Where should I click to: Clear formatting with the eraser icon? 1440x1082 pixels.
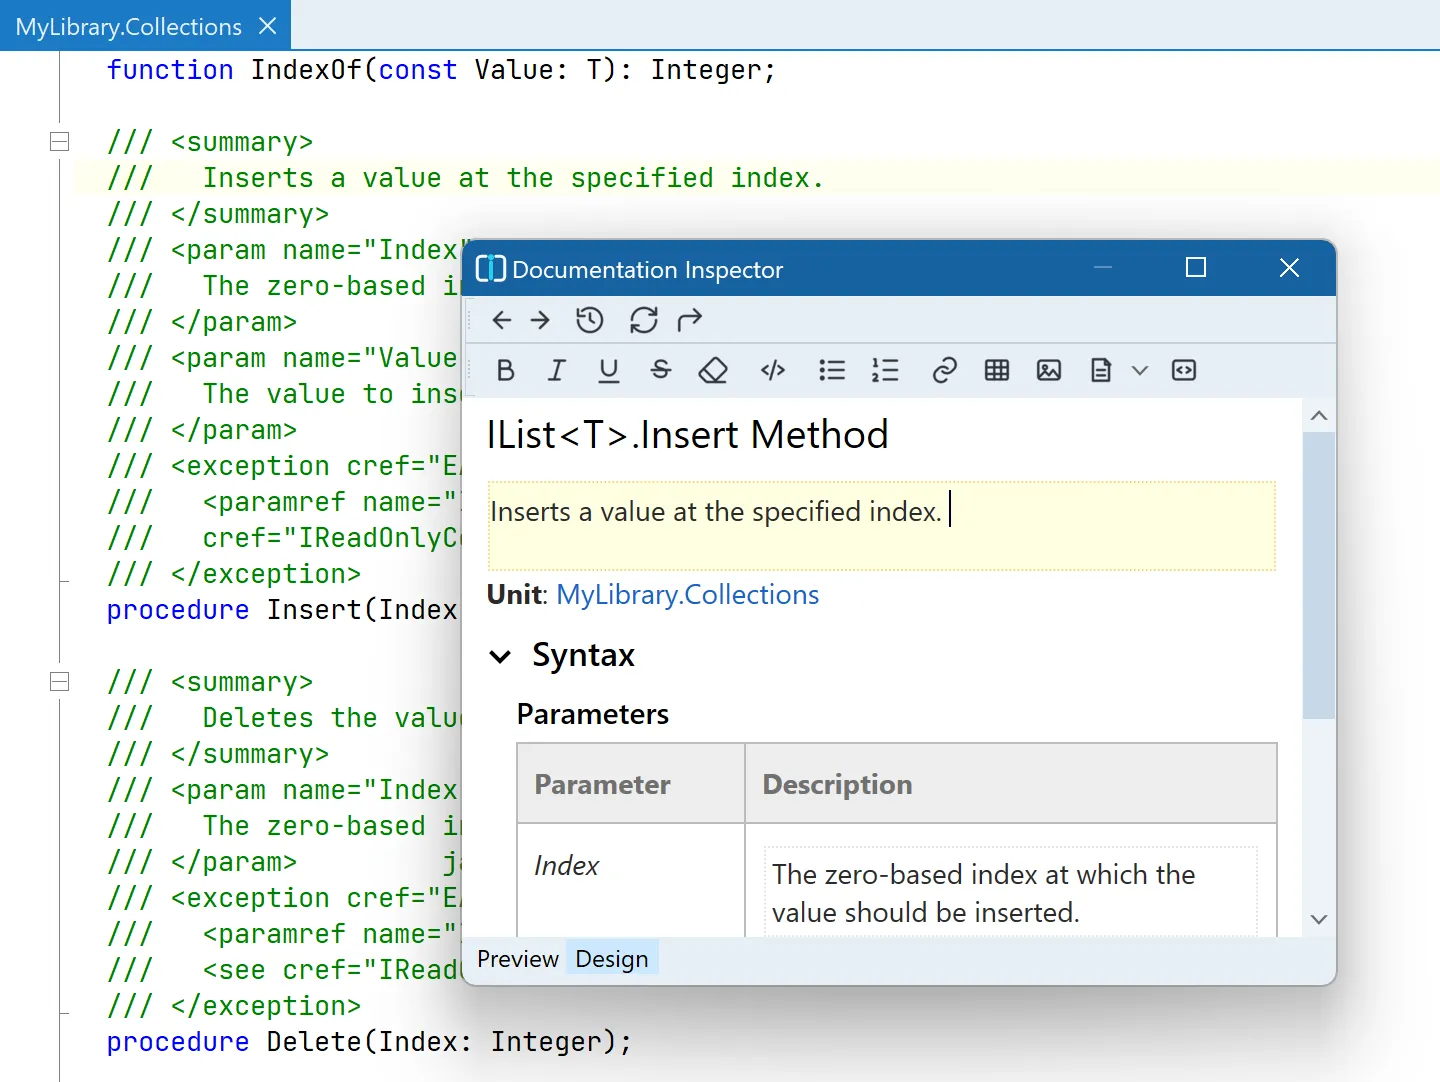713,370
